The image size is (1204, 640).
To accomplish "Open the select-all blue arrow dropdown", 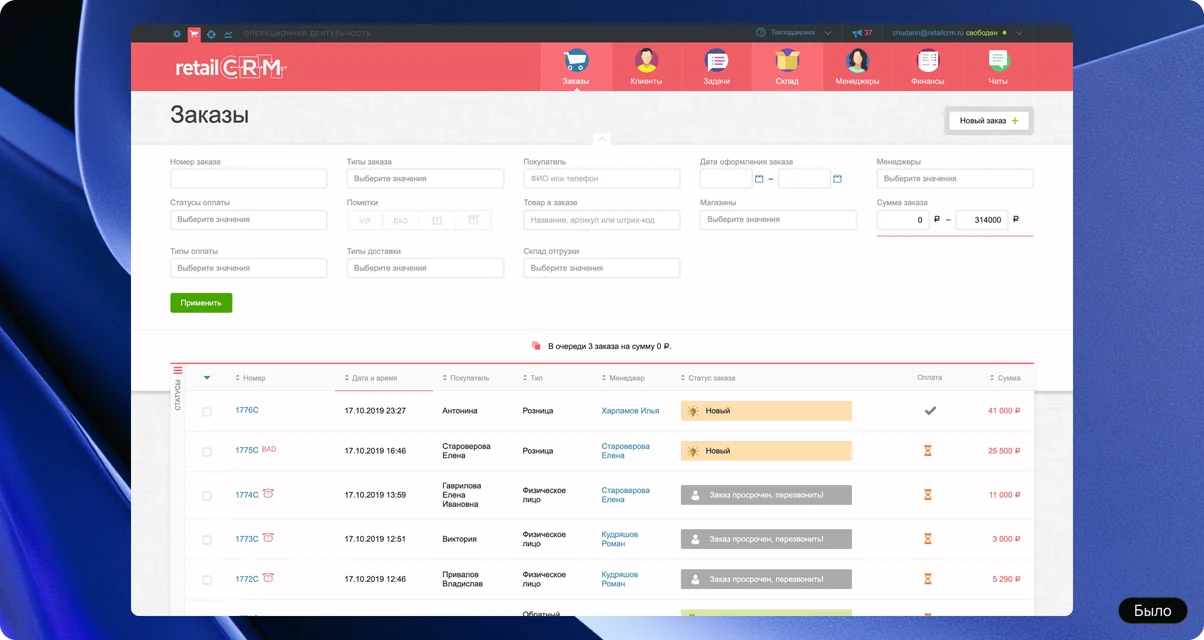I will tap(207, 378).
